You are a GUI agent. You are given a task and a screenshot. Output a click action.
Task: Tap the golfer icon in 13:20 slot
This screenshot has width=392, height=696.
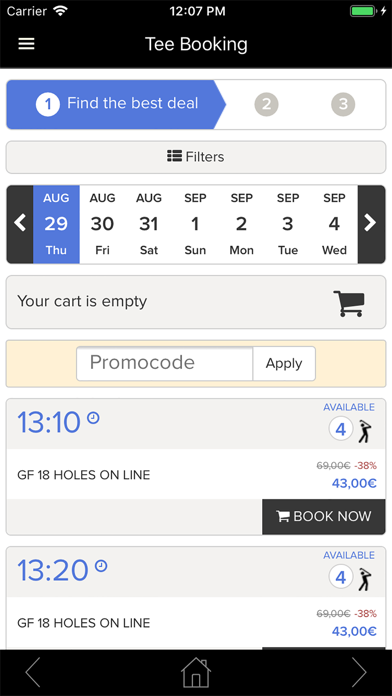point(364,579)
